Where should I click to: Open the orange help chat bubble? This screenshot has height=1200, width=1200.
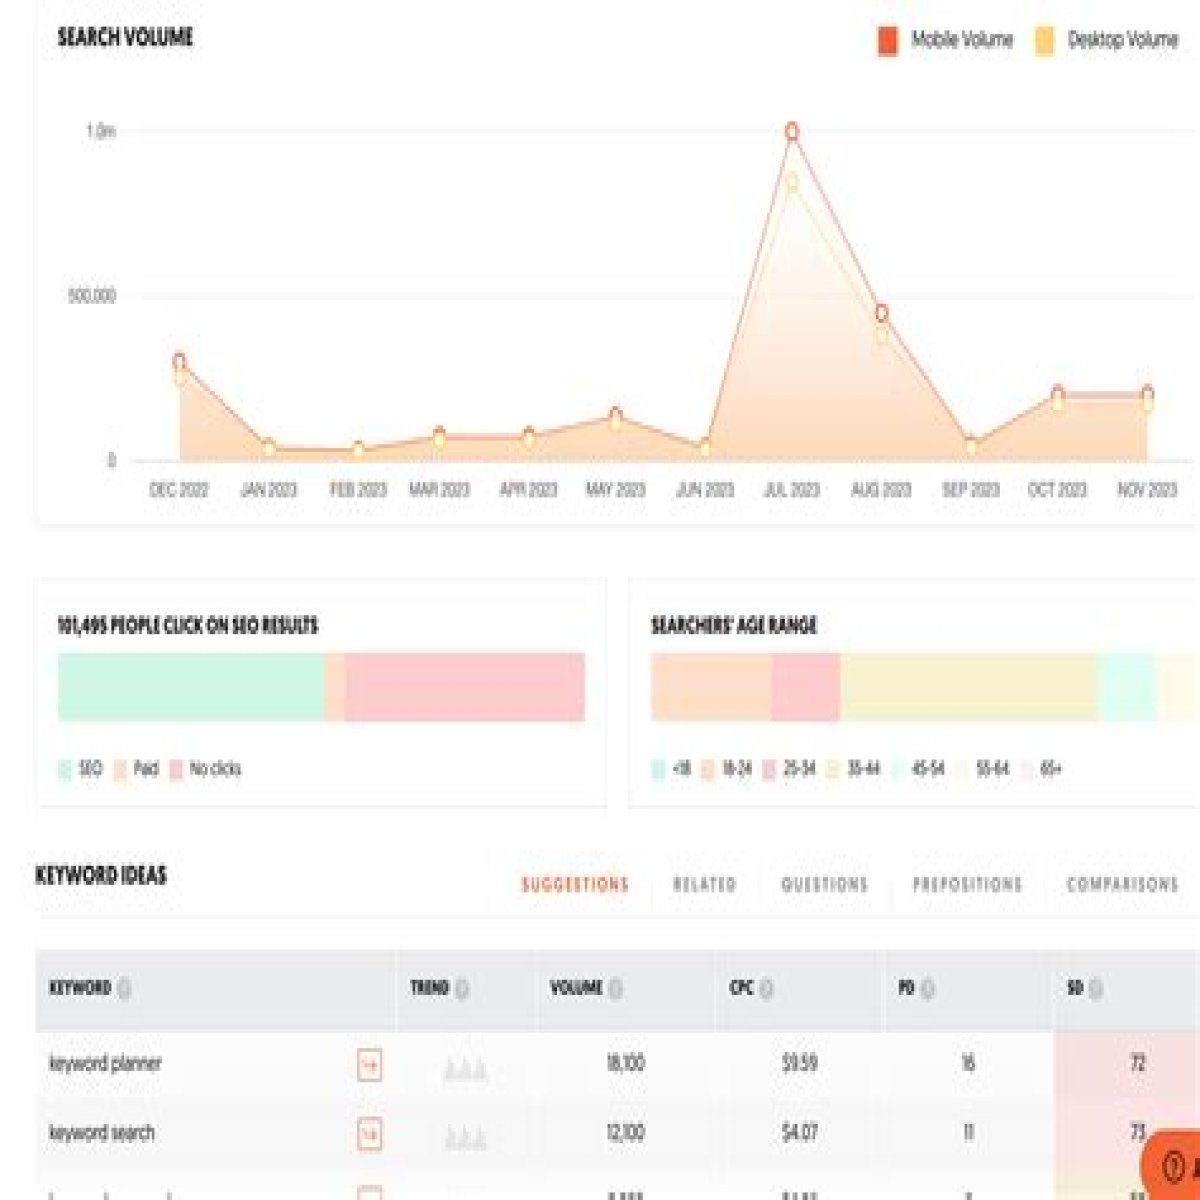coord(1172,1166)
